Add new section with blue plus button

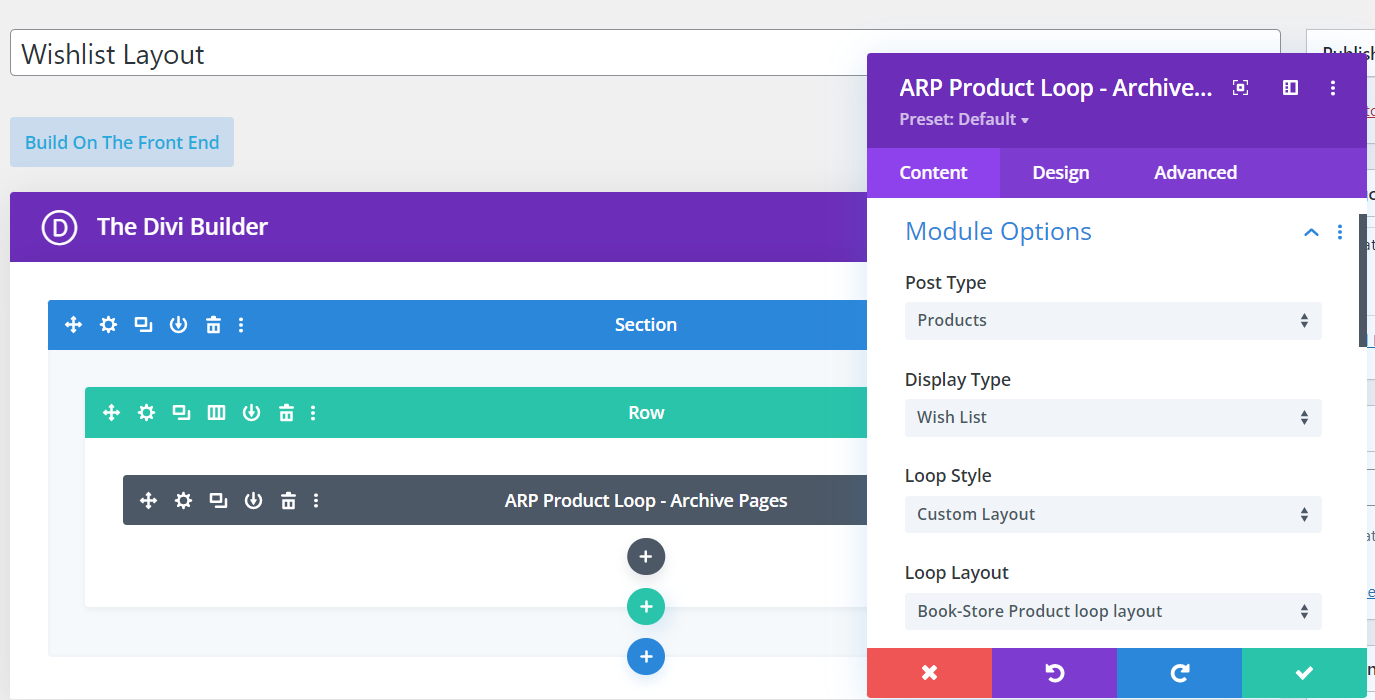pos(646,657)
